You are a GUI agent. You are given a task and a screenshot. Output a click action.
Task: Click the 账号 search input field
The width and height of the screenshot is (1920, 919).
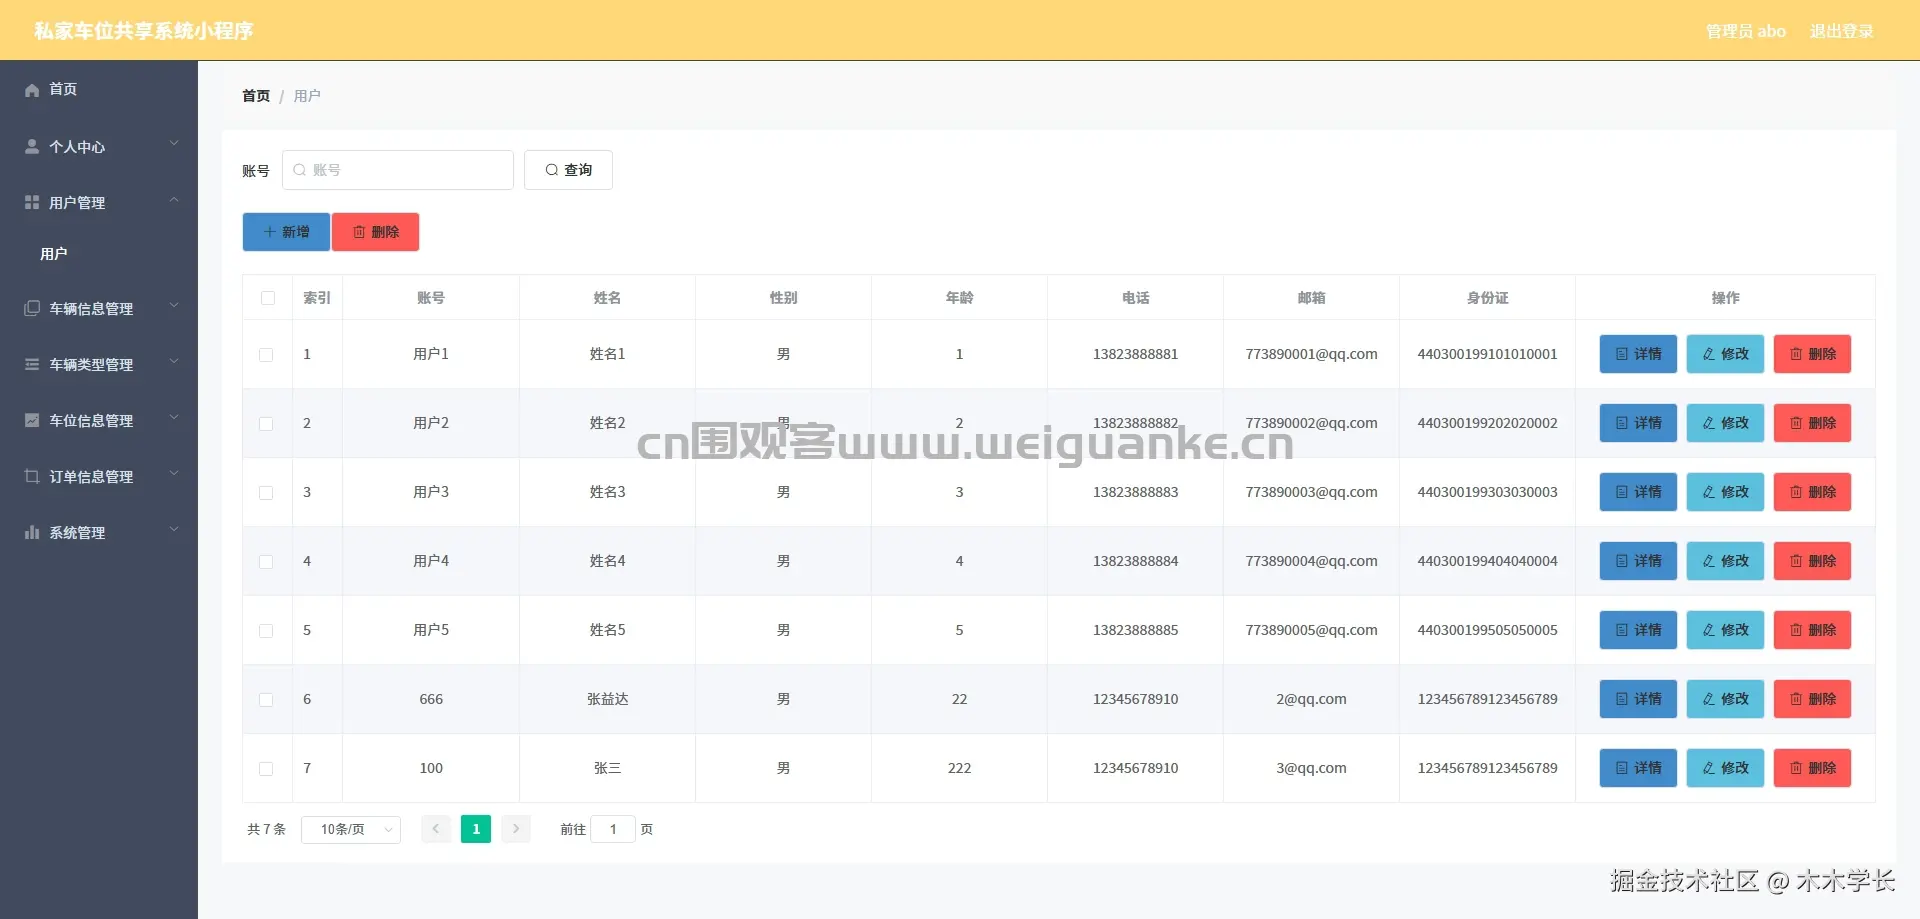tap(398, 170)
